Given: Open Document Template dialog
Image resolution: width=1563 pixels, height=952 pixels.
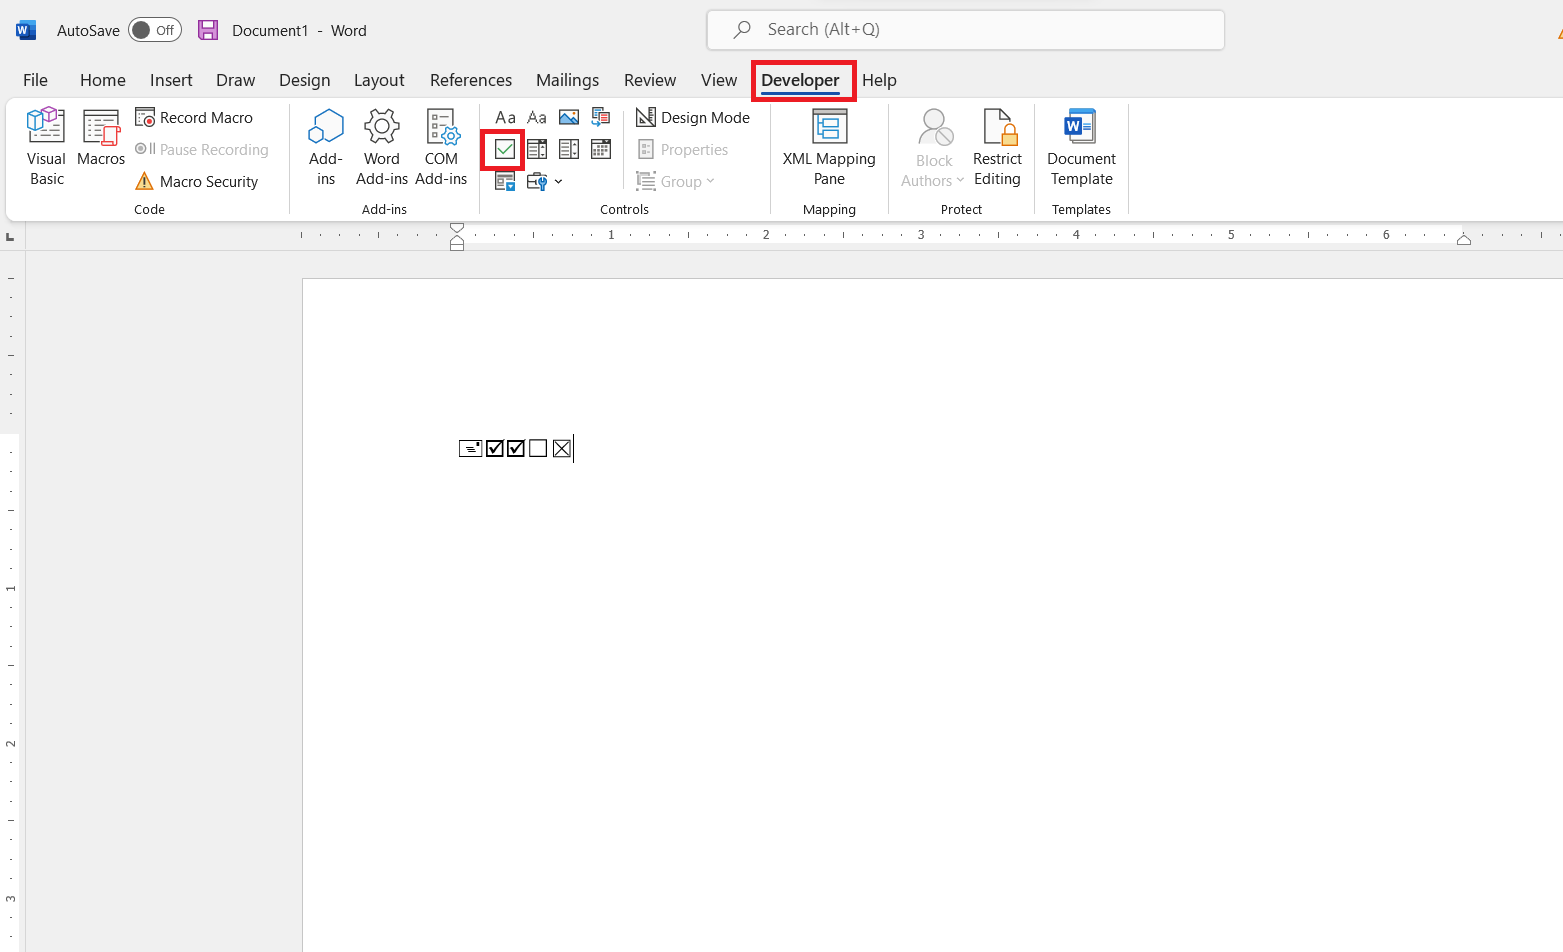Looking at the screenshot, I should [1081, 147].
